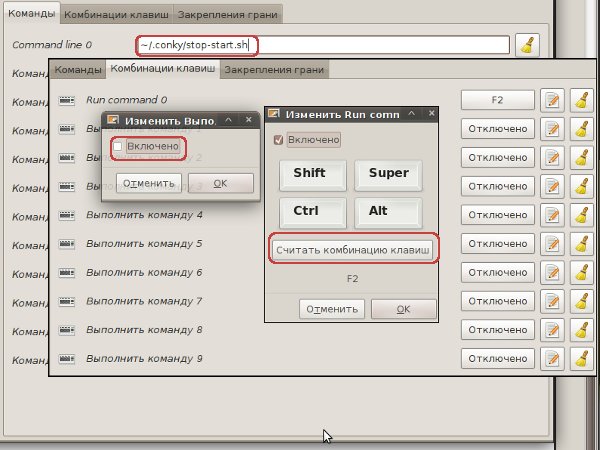
Task: Click the Command line 0 label
Action: [52, 45]
